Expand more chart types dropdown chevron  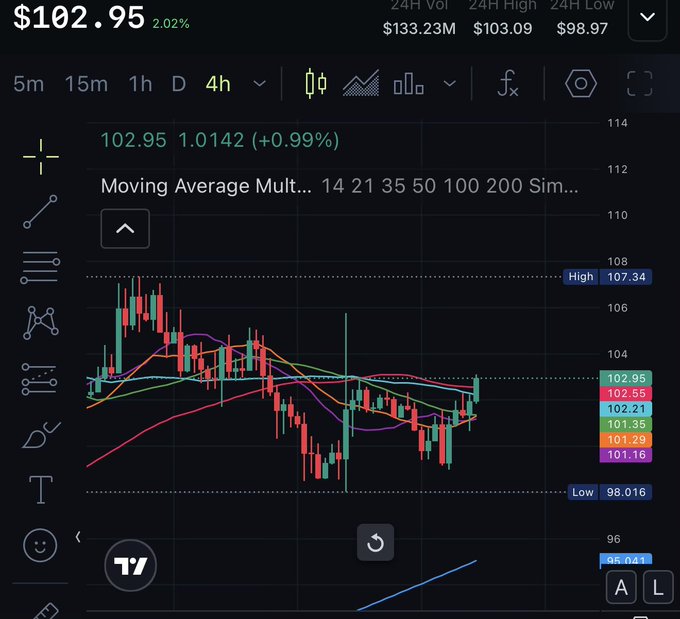click(450, 83)
